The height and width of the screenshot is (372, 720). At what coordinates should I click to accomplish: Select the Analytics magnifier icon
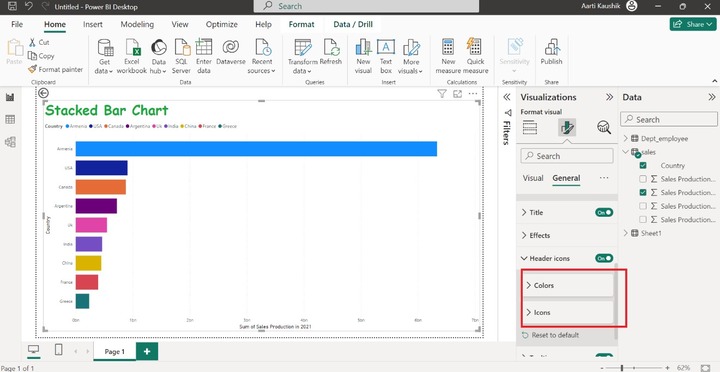[x=604, y=127]
